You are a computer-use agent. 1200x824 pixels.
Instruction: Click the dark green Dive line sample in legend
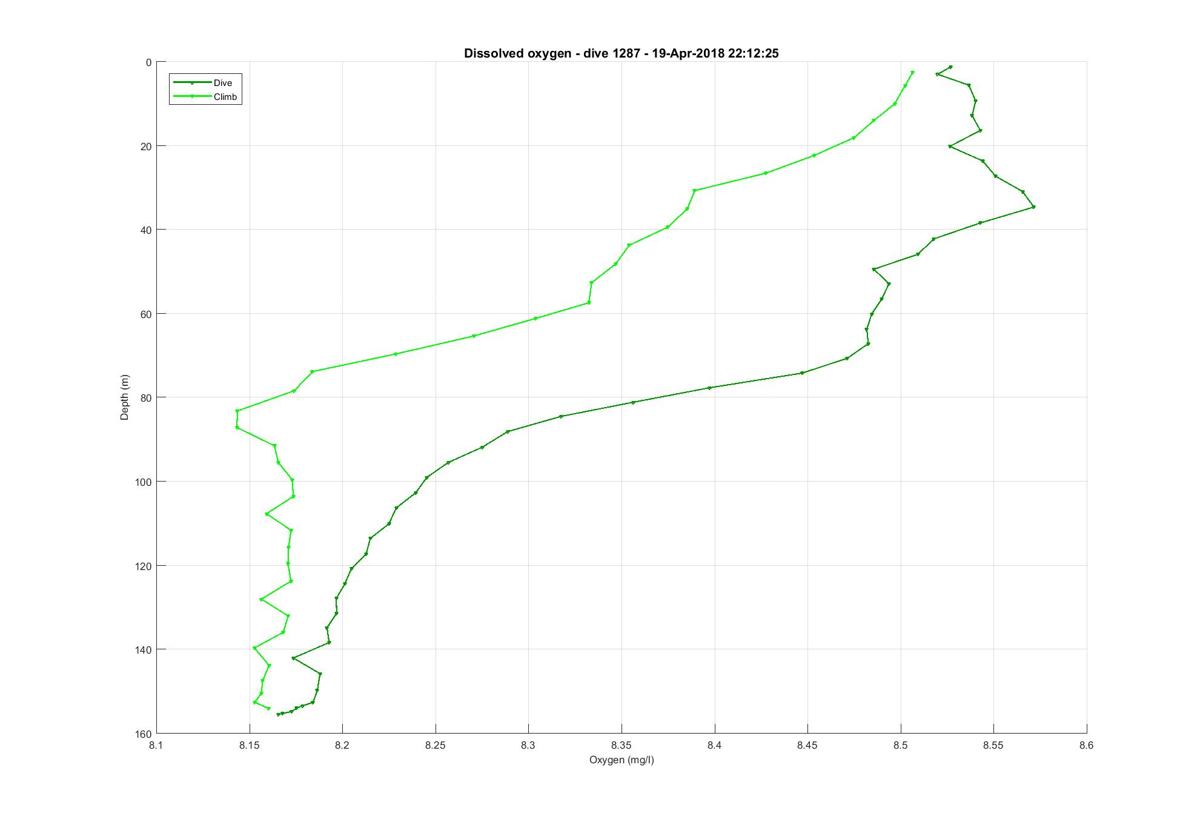[192, 82]
